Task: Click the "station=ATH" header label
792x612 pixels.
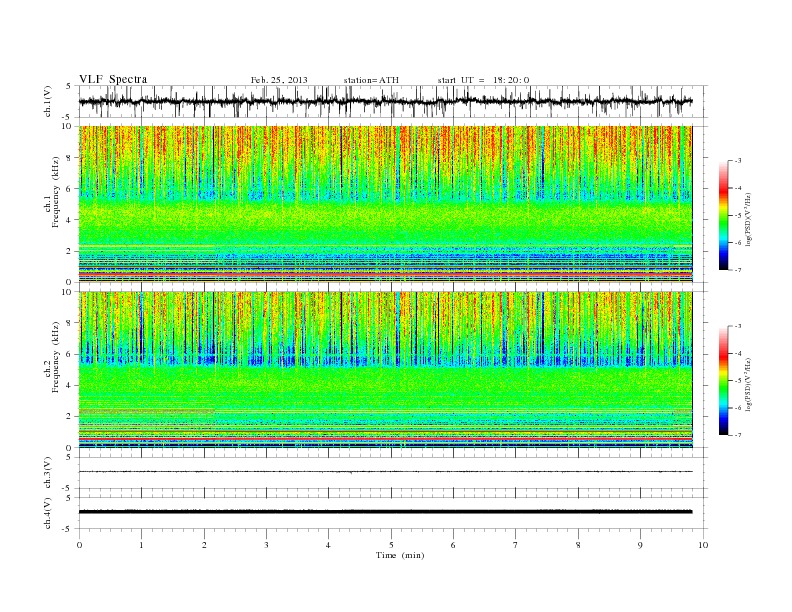Action: (x=371, y=80)
